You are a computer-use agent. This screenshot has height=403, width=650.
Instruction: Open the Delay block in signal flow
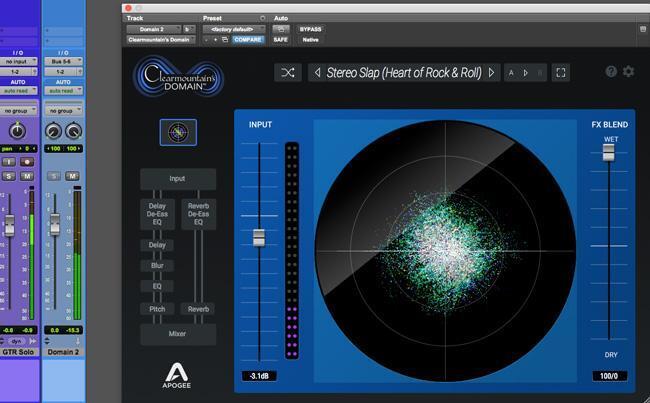157,245
